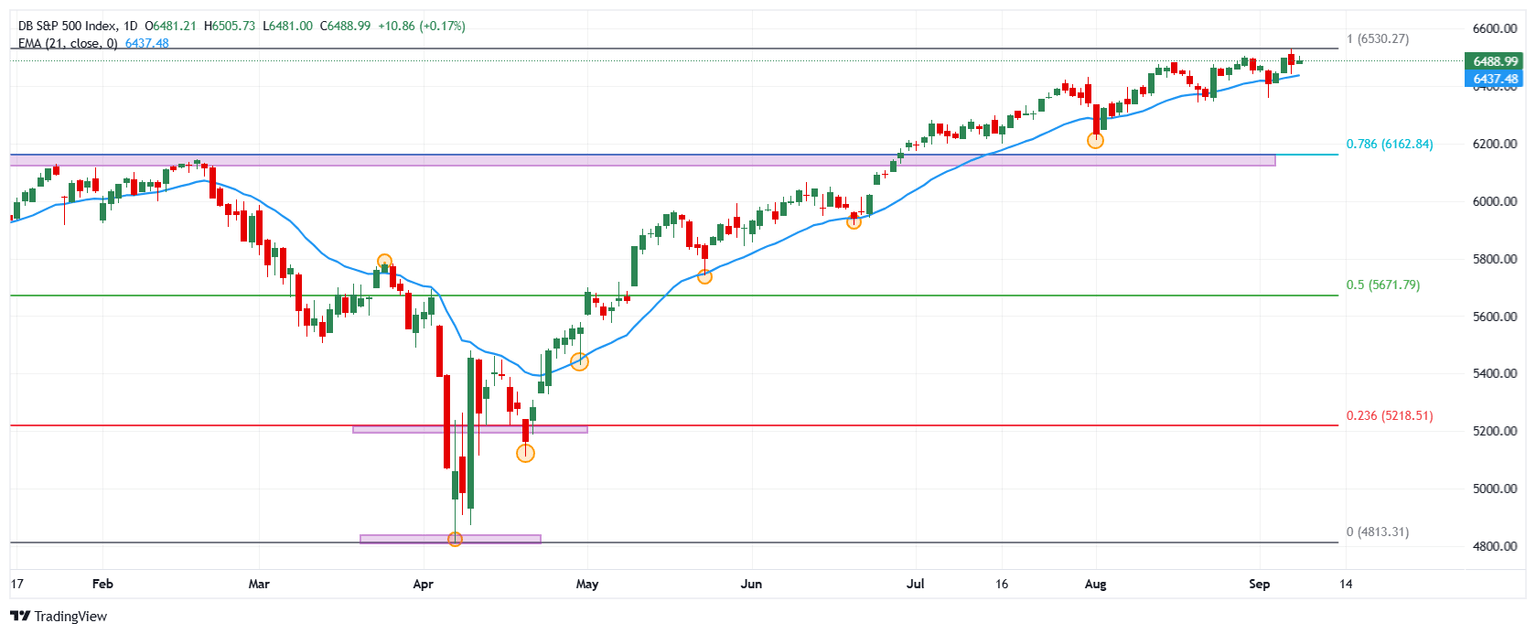Click the Fibonacci label '0 (4813.31)'

click(1377, 532)
